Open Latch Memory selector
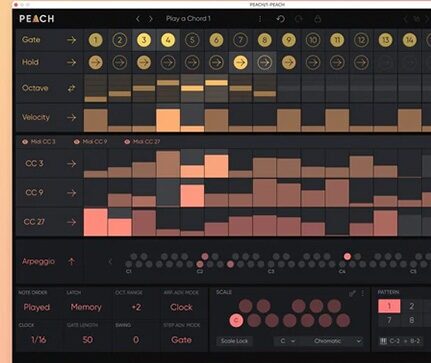Image resolution: width=431 pixels, height=363 pixels. (86, 307)
